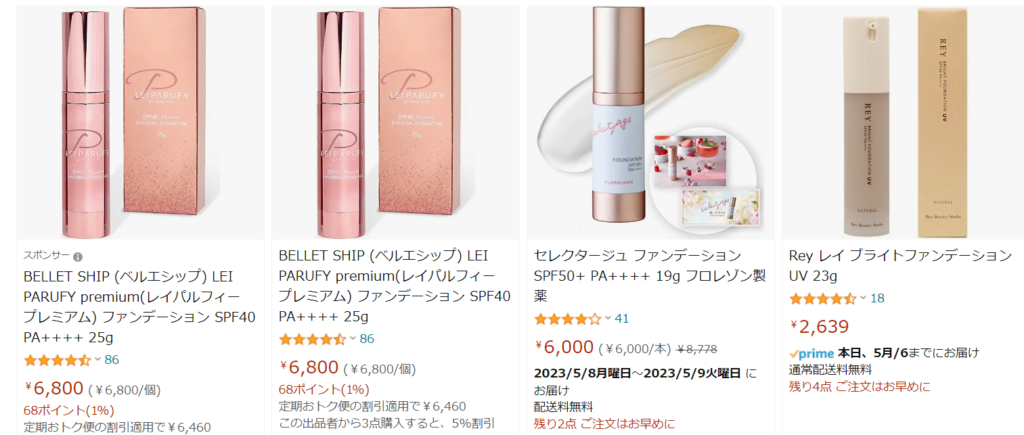Click the 41 review count link

tap(622, 319)
